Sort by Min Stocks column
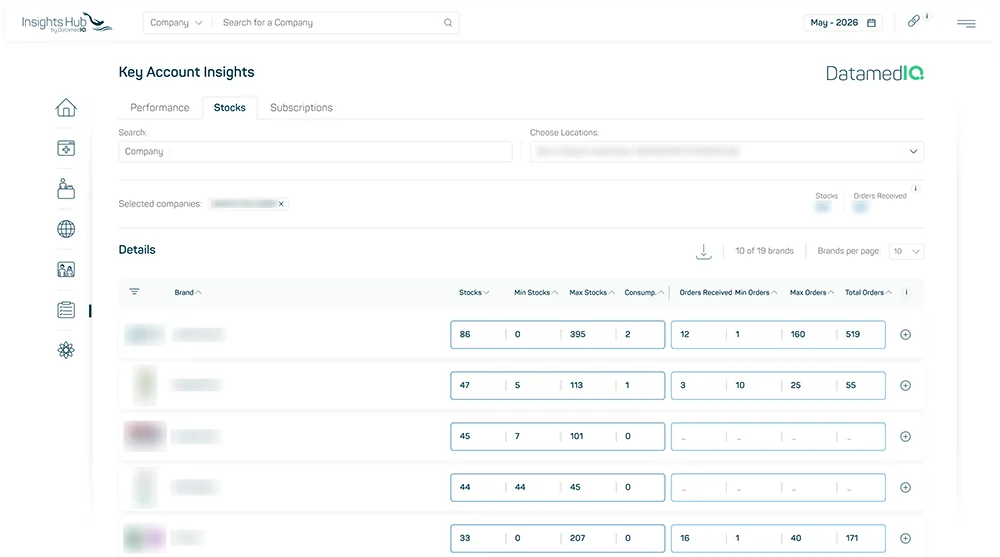Image resolution: width=1000 pixels, height=557 pixels. [x=536, y=292]
